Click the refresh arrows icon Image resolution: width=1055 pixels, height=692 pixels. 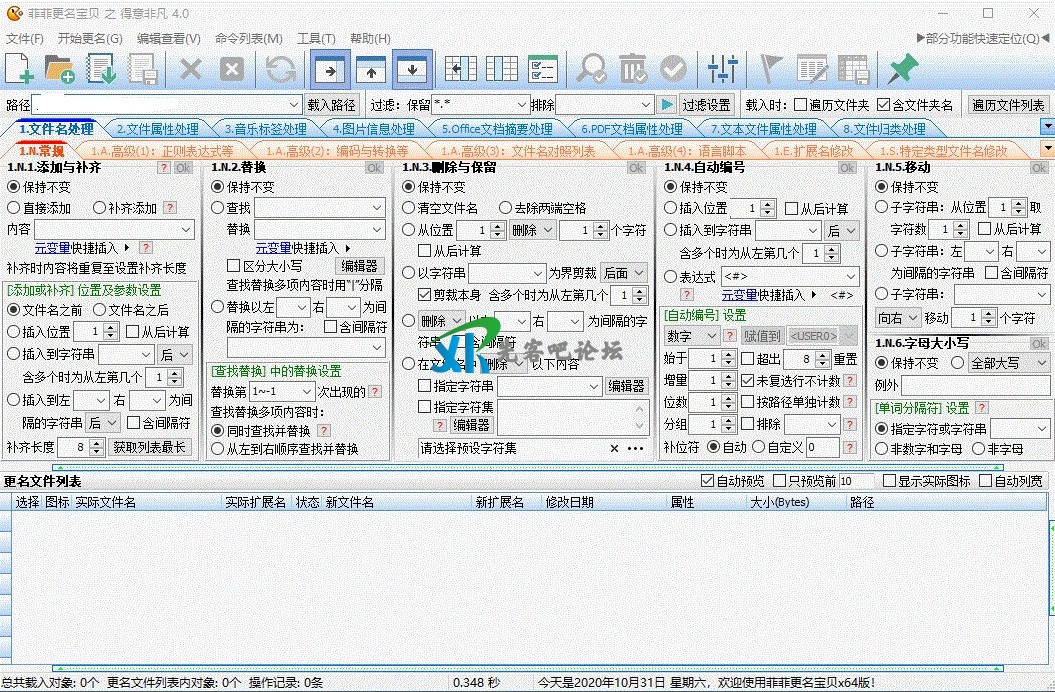pos(281,68)
